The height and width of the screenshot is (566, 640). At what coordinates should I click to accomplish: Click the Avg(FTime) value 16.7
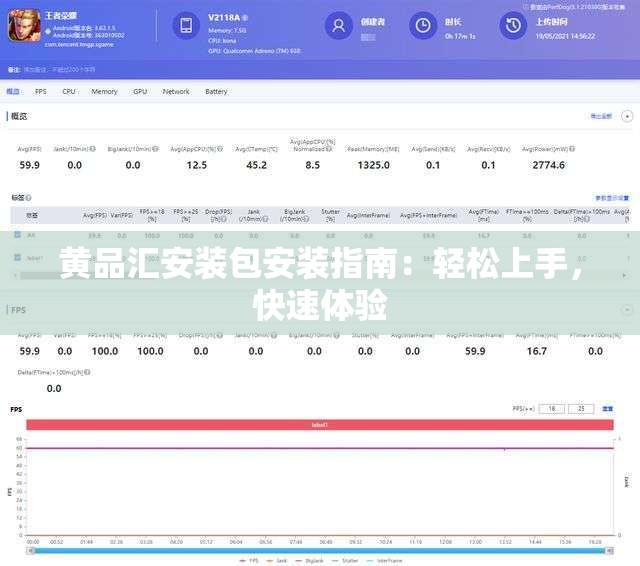coord(537,351)
